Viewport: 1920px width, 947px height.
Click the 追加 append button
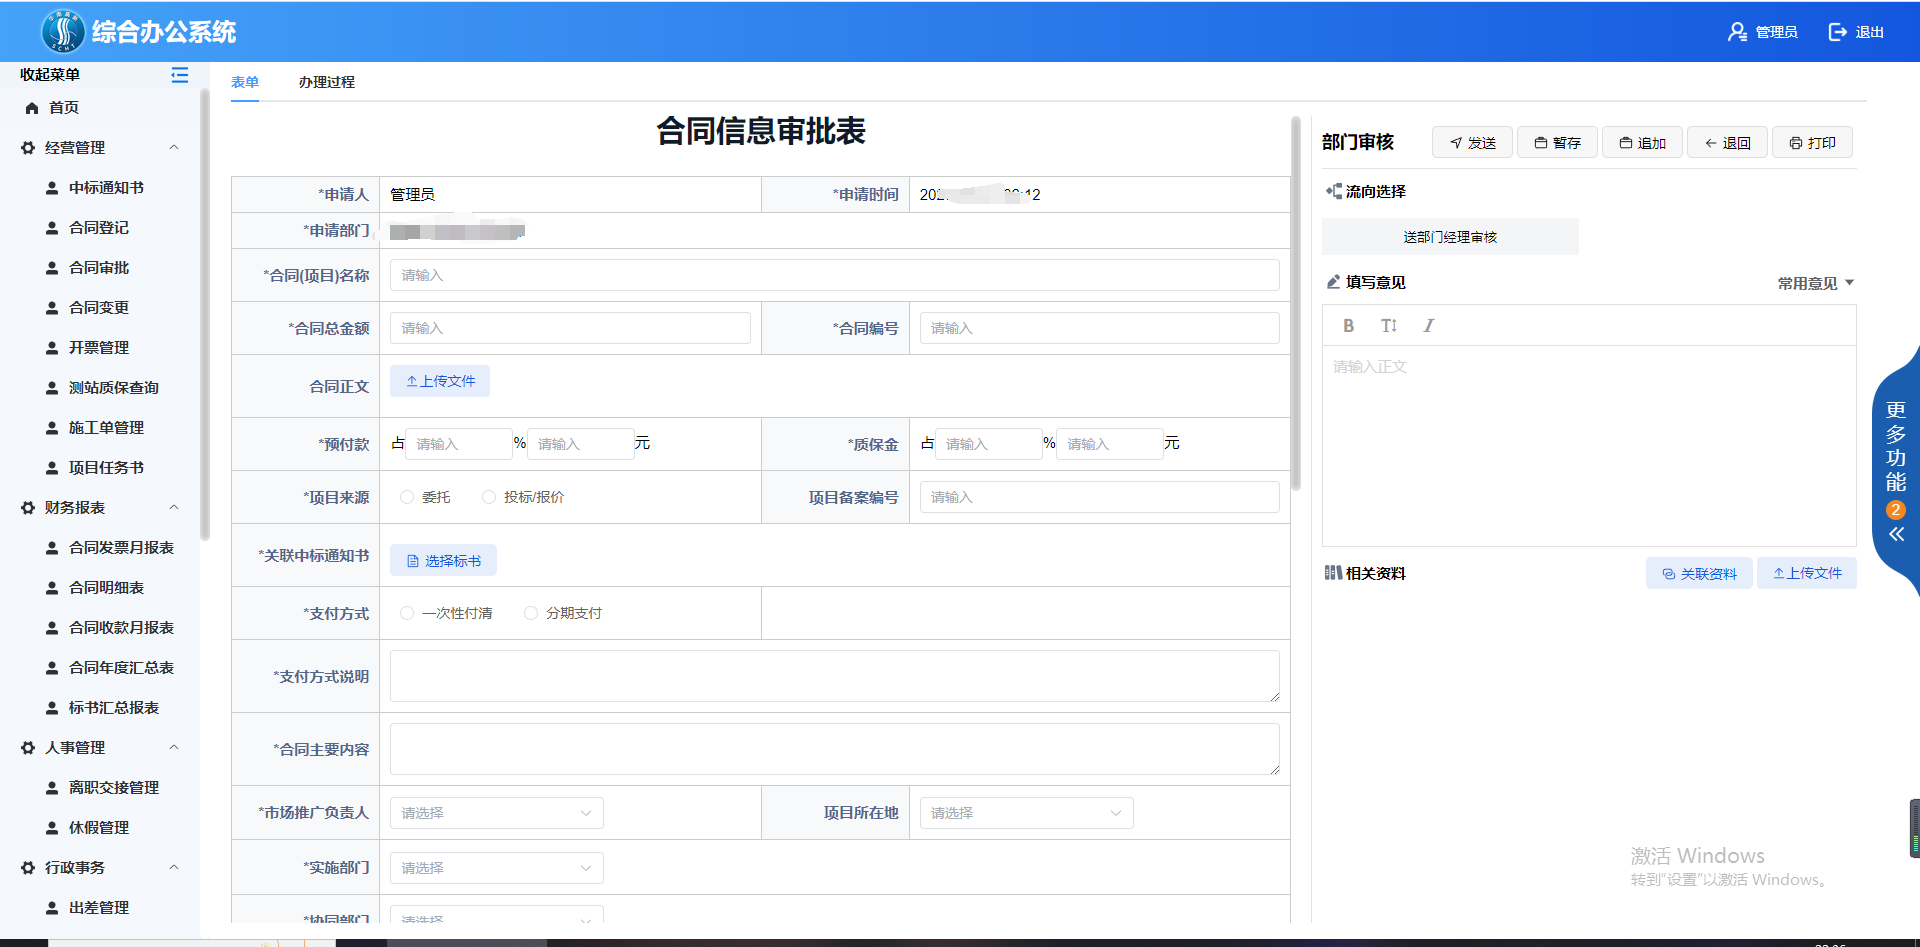(1642, 143)
